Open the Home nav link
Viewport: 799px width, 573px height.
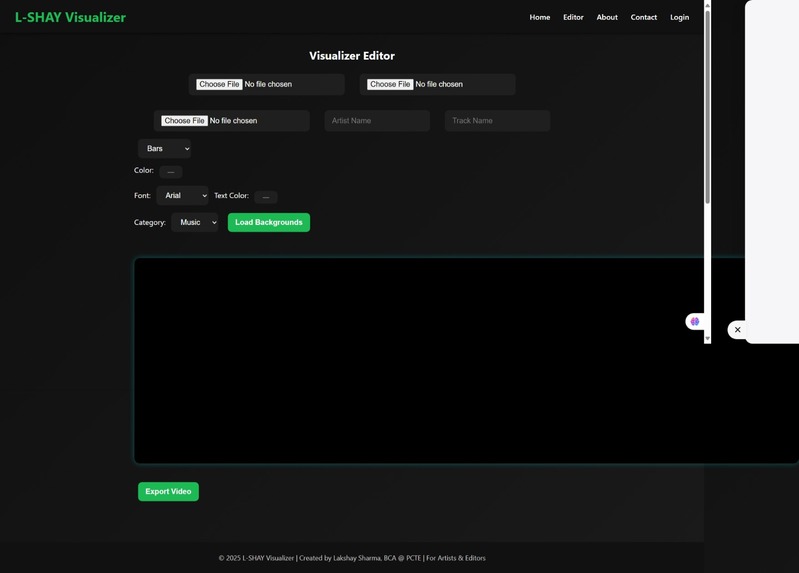(x=540, y=17)
